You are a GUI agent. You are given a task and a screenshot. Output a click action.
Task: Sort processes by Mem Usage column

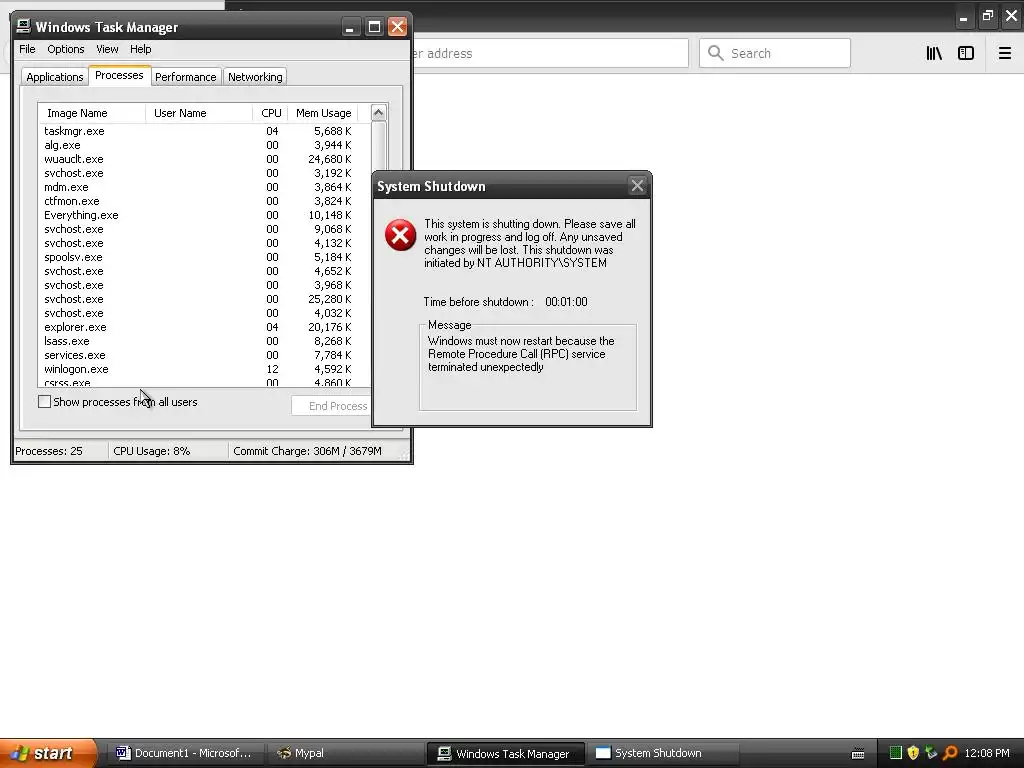323,113
